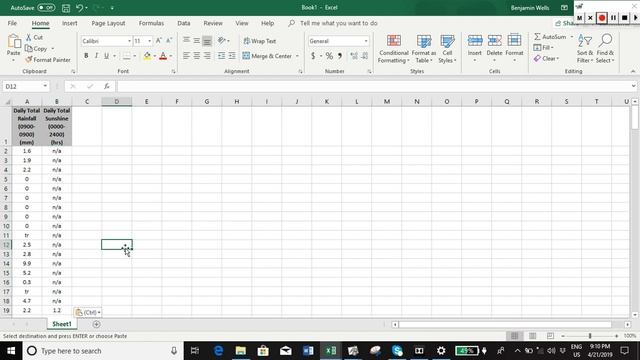Switch to Page Layout view in status bar
Image resolution: width=640 pixels, height=360 pixels.
click(532, 336)
